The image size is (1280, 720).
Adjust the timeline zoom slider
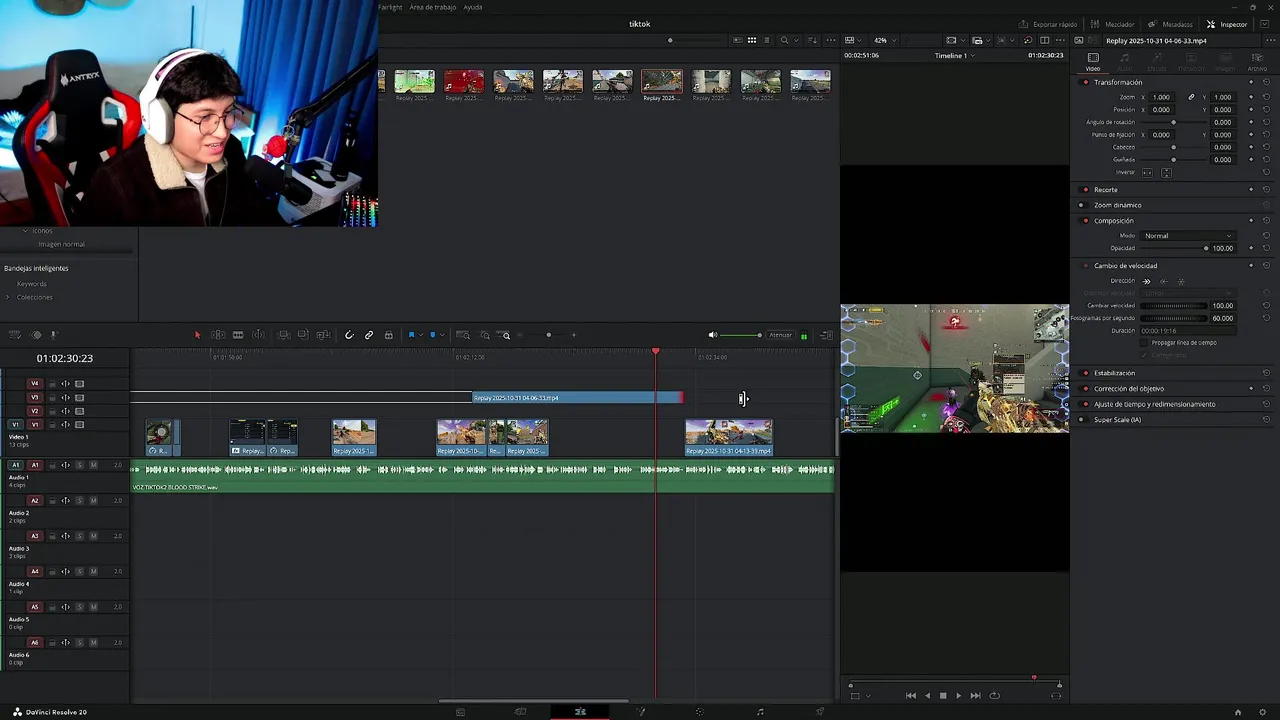coord(548,335)
